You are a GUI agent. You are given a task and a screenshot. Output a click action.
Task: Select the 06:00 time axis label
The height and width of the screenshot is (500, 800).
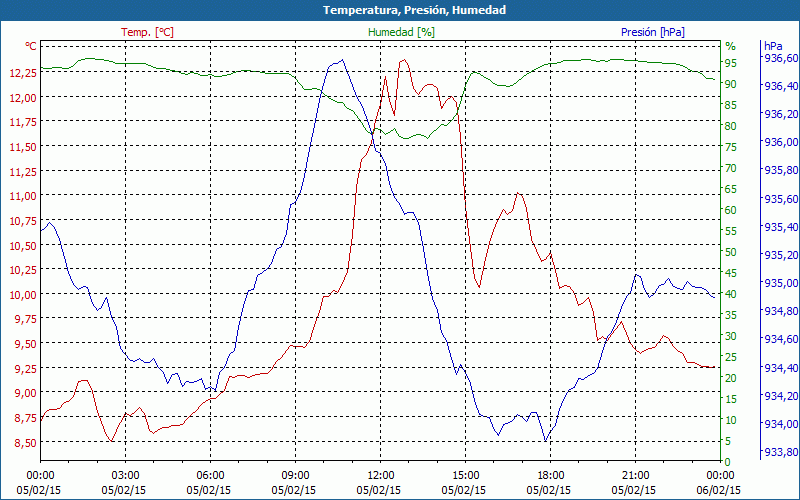click(x=211, y=476)
